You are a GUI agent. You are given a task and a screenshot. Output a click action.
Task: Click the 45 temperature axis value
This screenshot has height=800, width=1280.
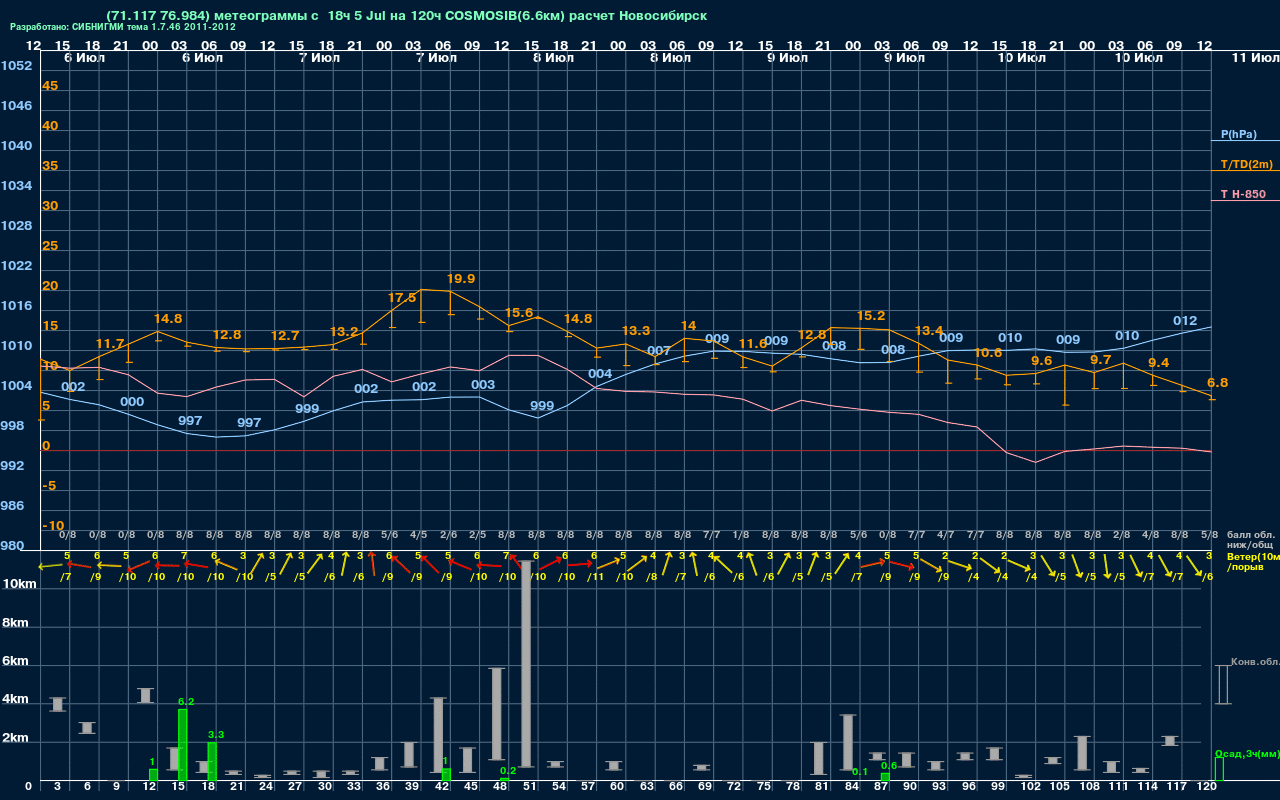click(50, 86)
